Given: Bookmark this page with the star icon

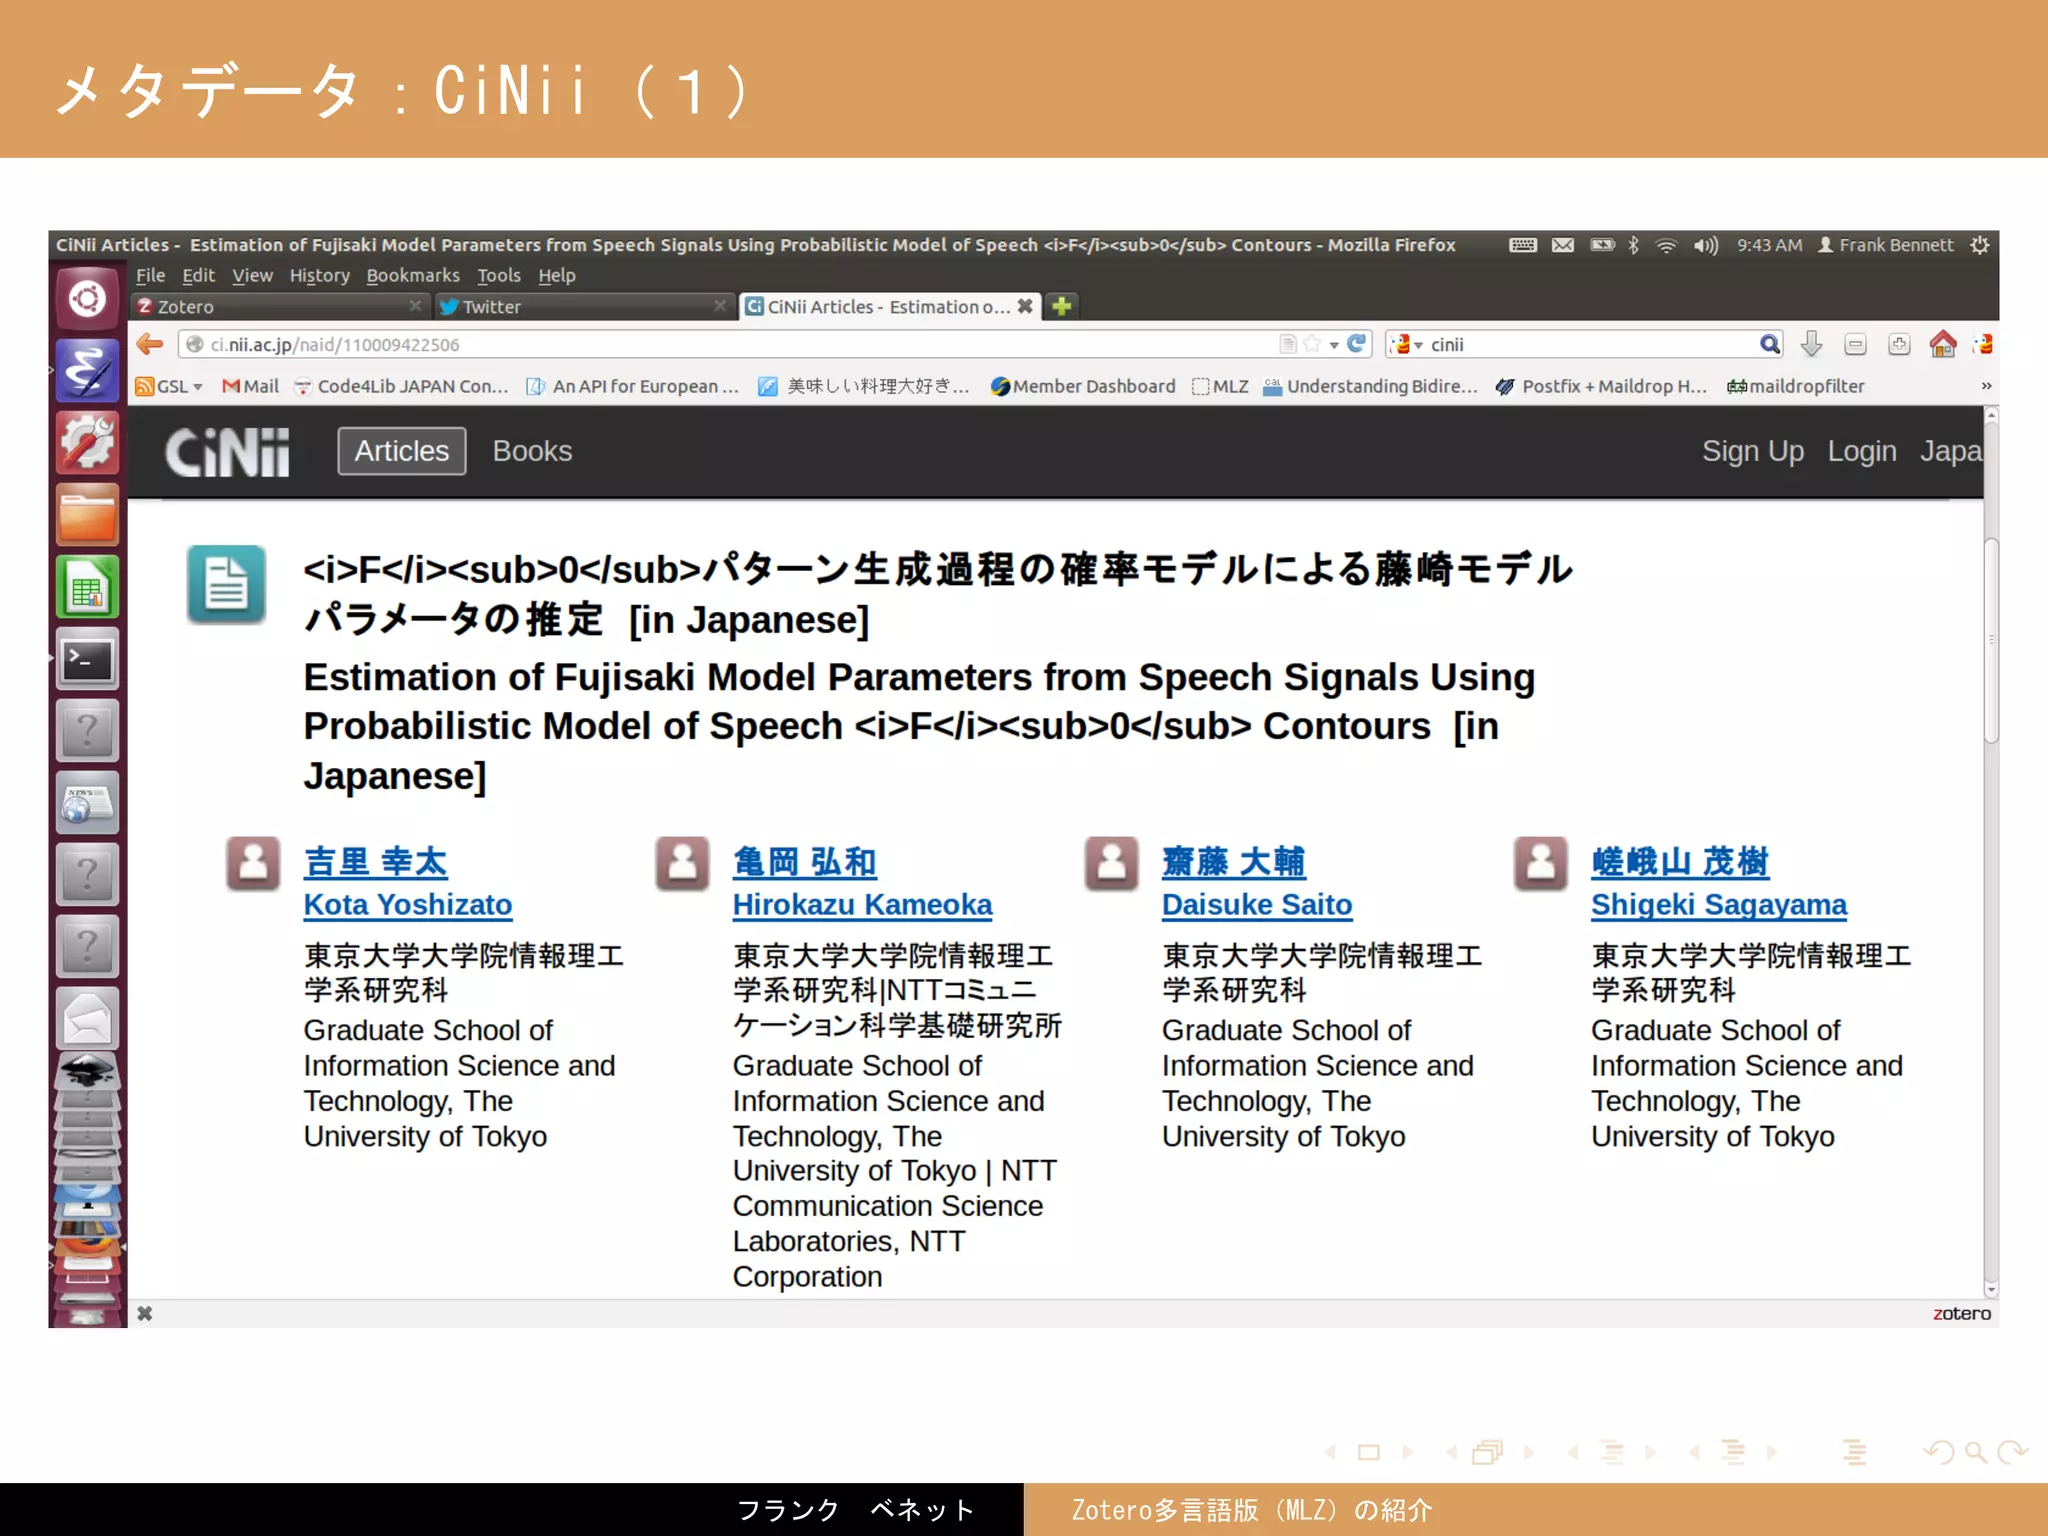Looking at the screenshot, I should tap(1312, 344).
